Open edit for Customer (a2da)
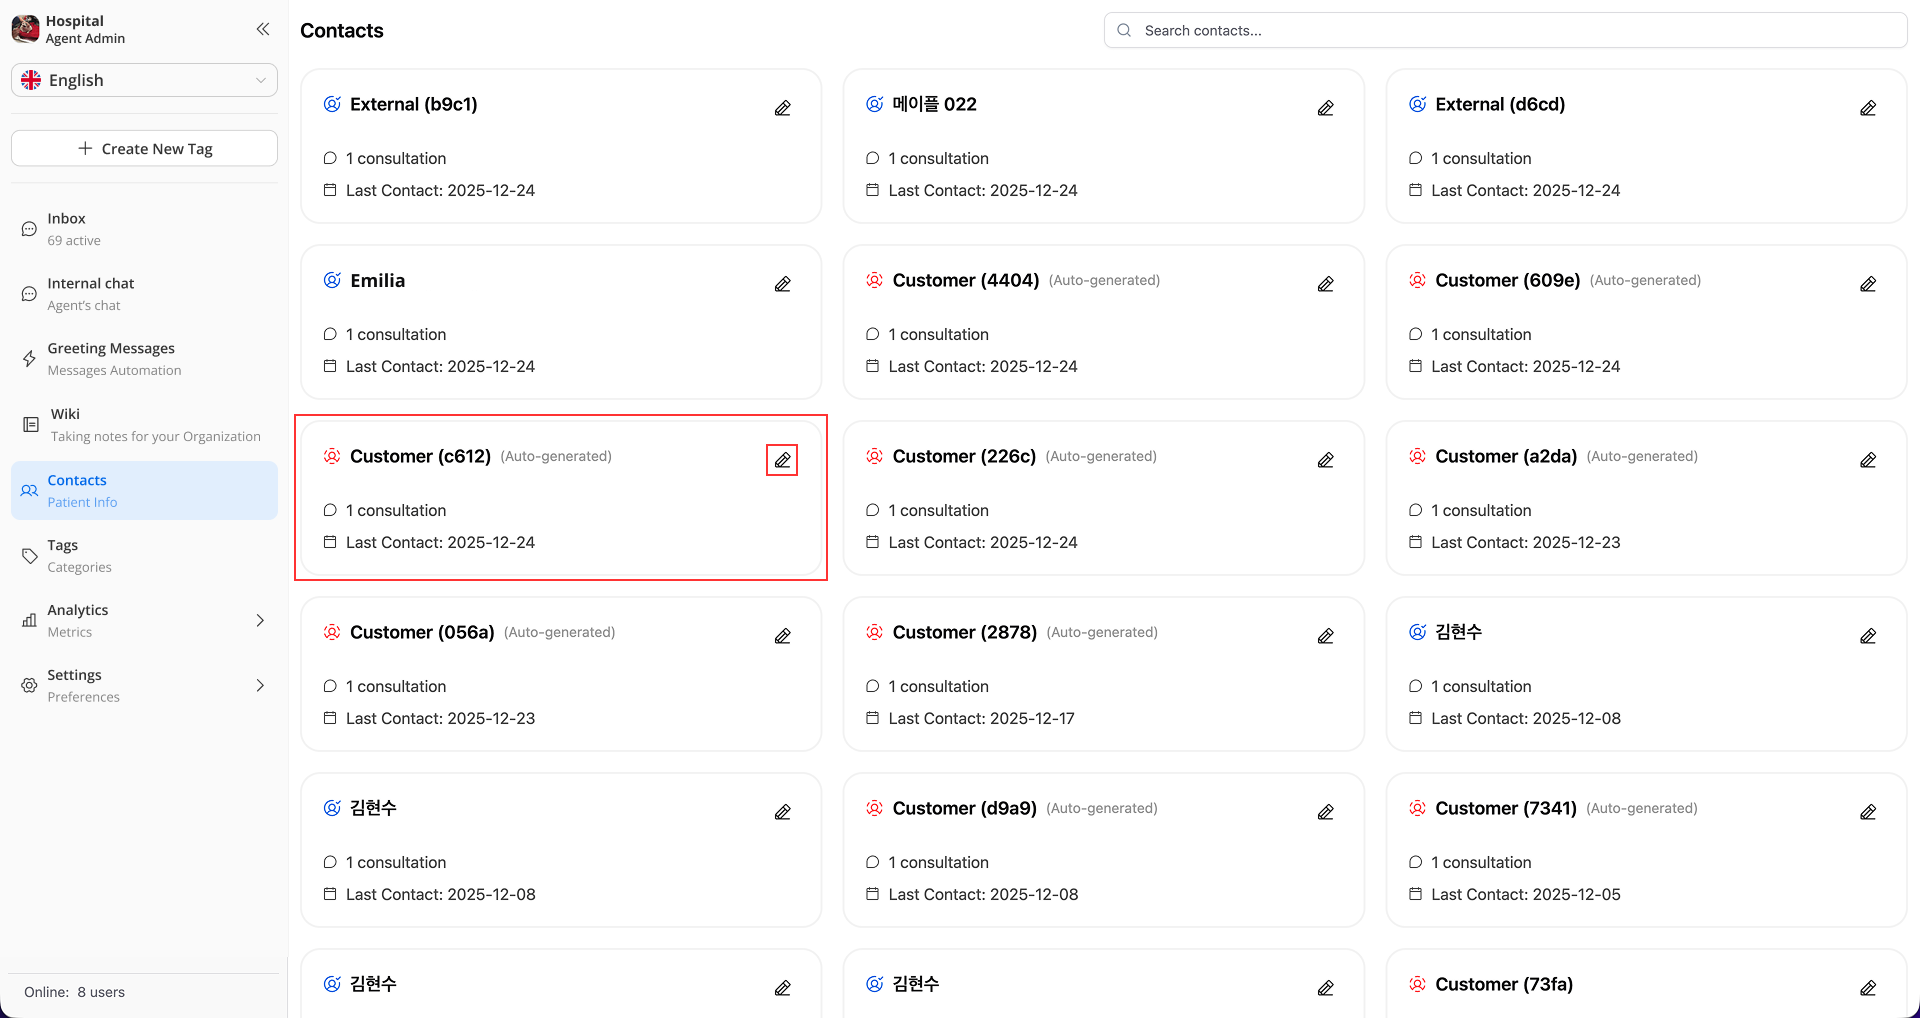Viewport: 1920px width, 1018px height. [x=1867, y=460]
